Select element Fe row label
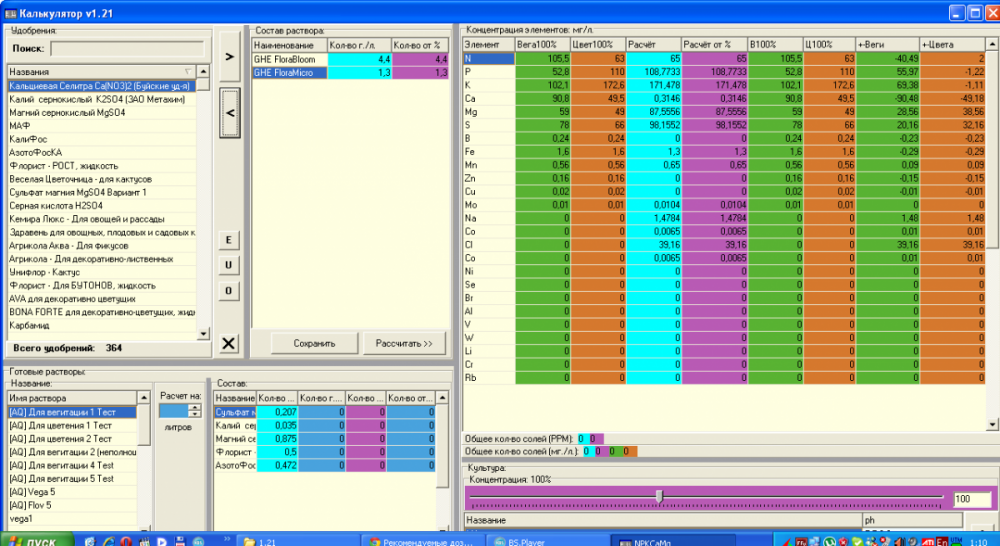 [x=489, y=152]
